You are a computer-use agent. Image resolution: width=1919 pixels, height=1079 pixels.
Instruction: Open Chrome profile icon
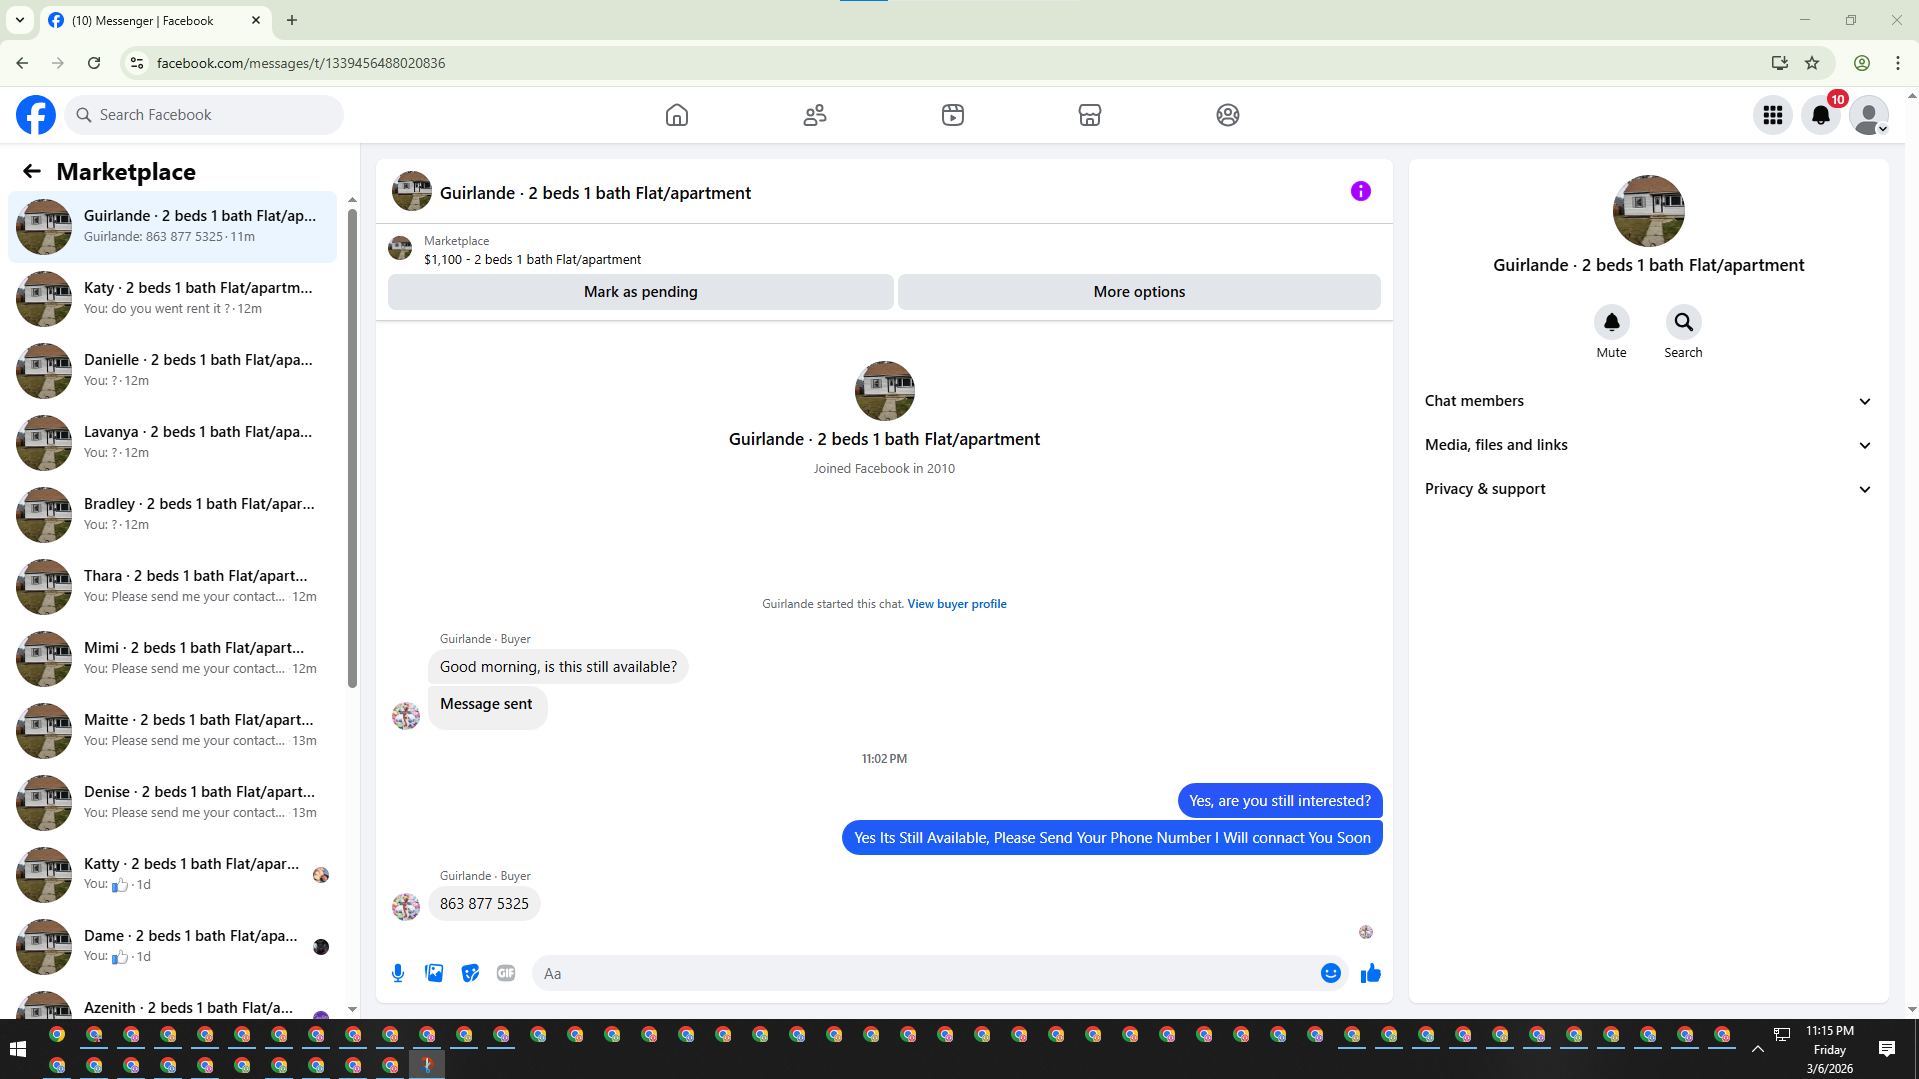[x=1862, y=63]
